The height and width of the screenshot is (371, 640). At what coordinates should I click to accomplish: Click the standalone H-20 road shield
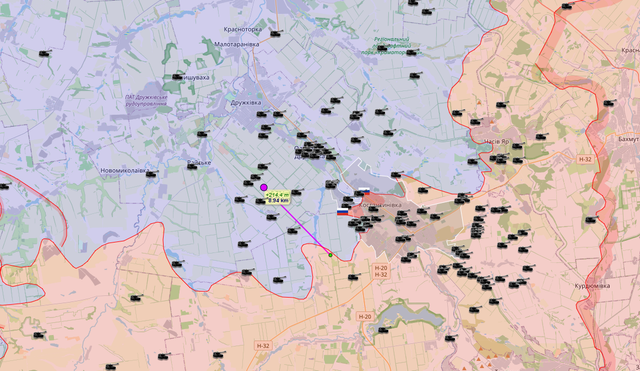[x=365, y=317]
